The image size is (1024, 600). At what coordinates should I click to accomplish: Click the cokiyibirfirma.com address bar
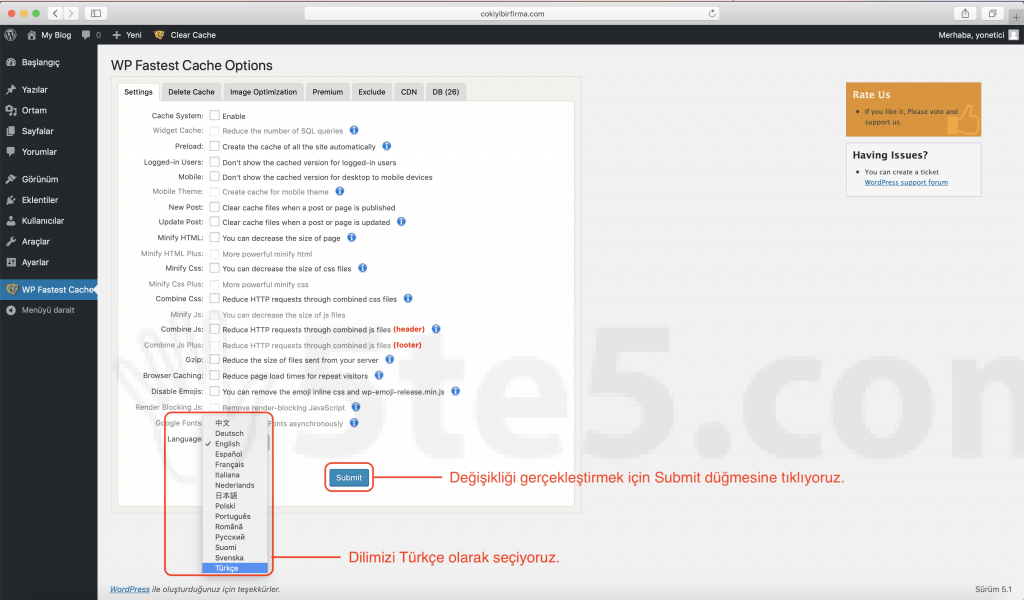512,13
